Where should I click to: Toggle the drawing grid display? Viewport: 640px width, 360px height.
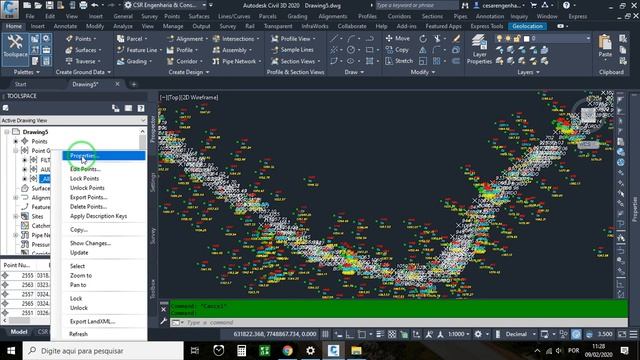[x=325, y=334]
